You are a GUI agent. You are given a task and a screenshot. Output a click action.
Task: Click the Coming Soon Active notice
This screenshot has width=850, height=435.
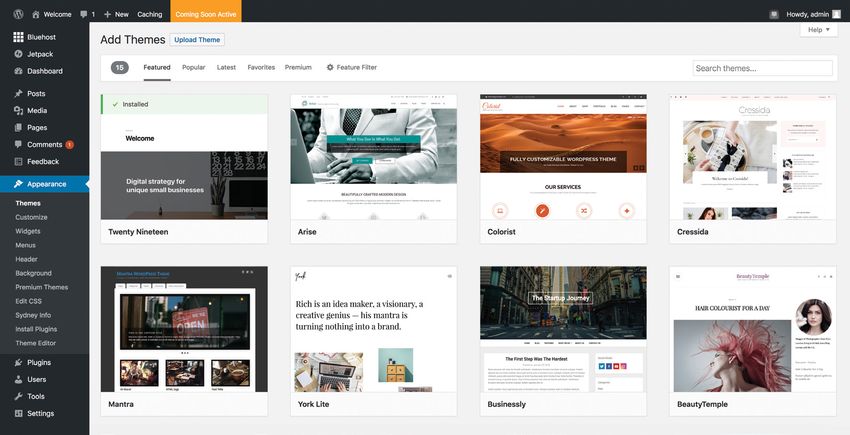[x=206, y=11]
